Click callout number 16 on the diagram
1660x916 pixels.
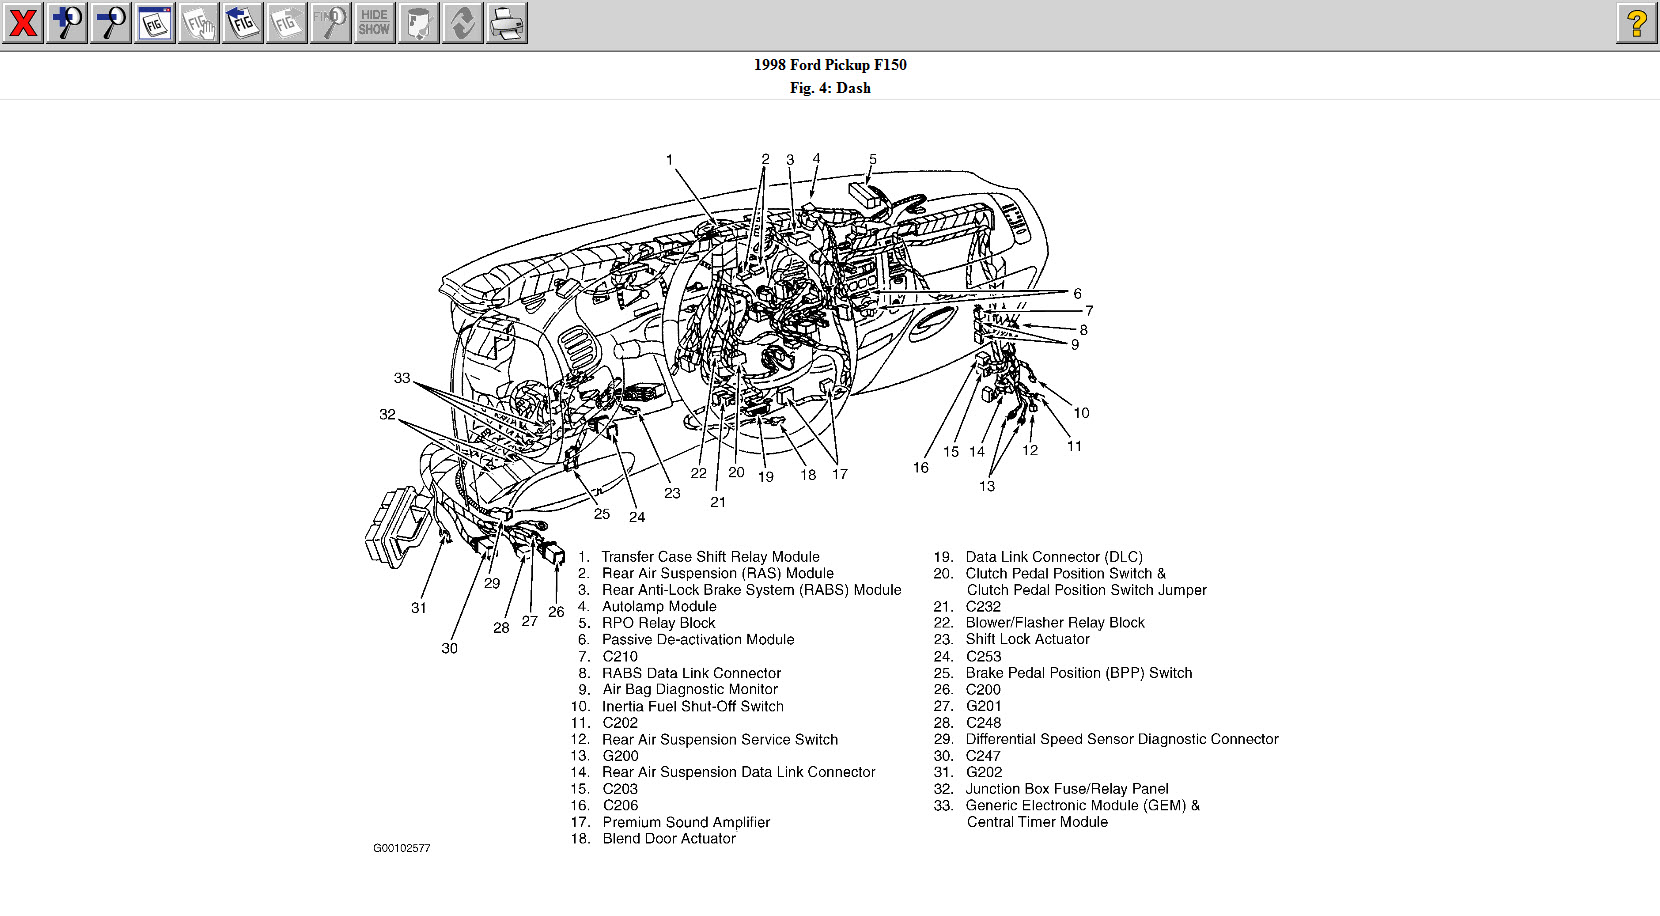point(921,467)
